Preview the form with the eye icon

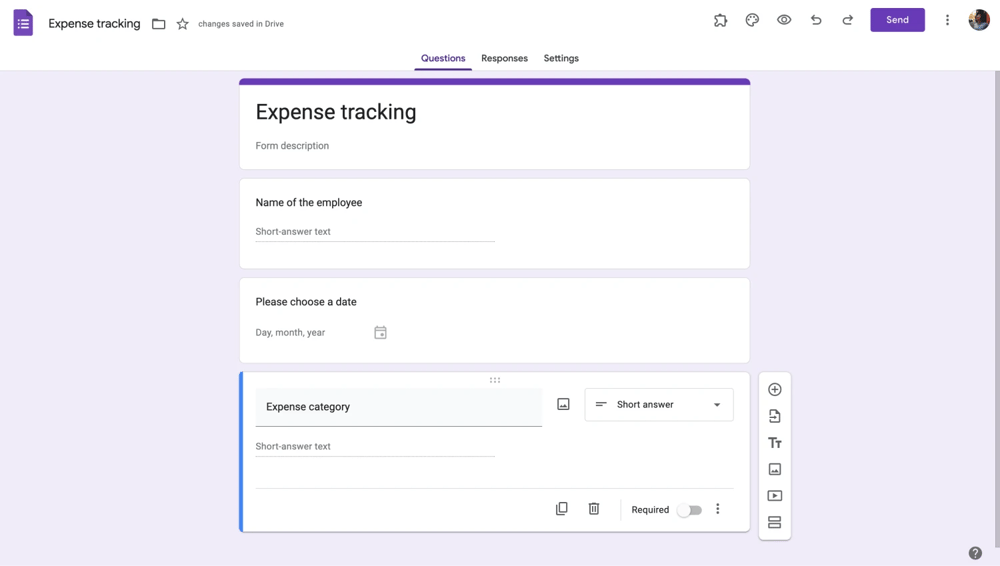[x=784, y=20]
